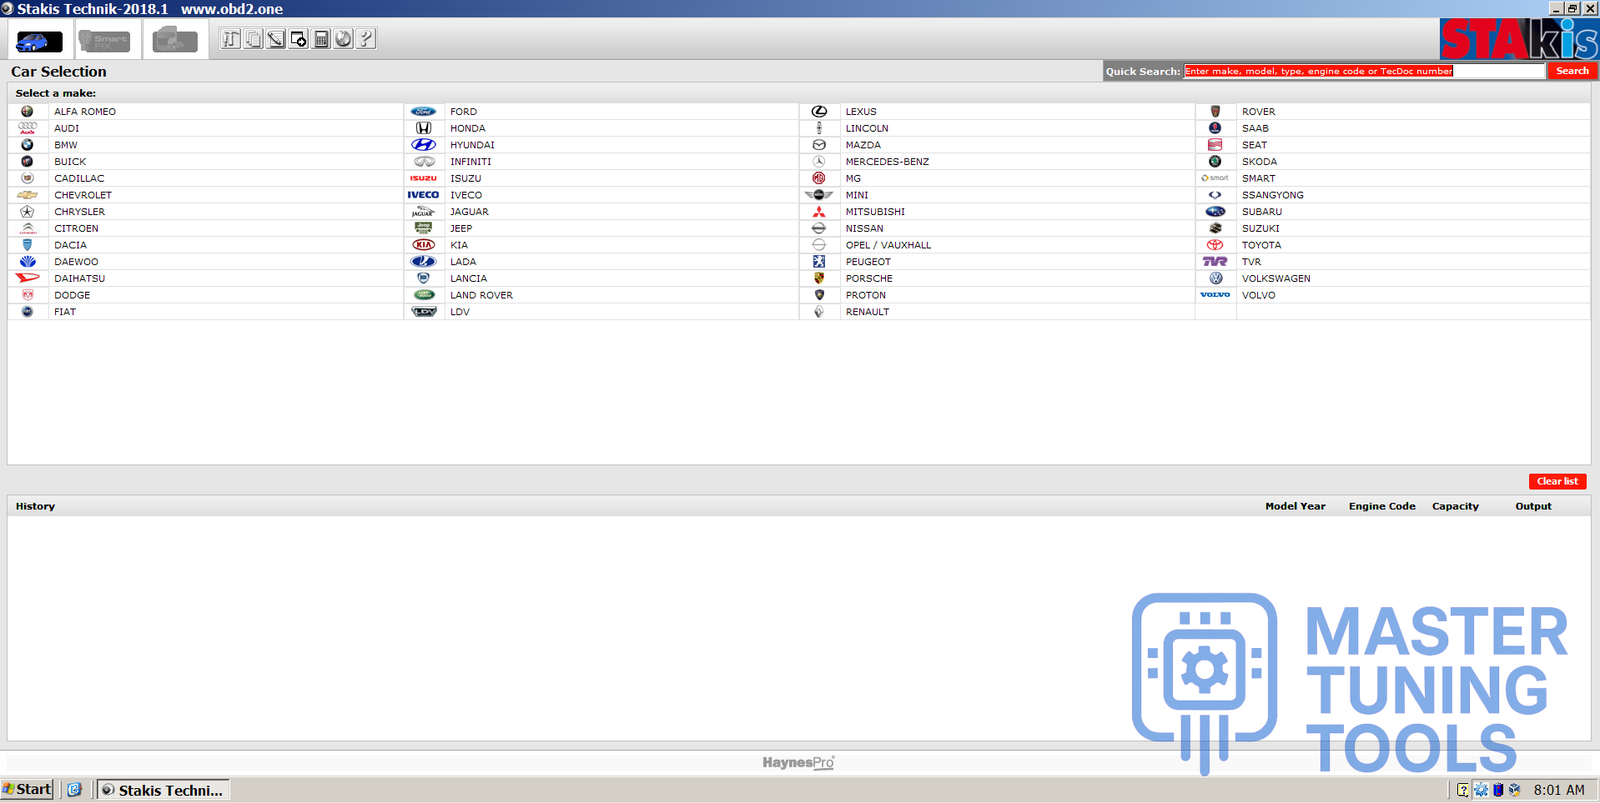Switch to the truck vehicle mode icon
1600x803 pixels.
pyautogui.click(x=175, y=41)
